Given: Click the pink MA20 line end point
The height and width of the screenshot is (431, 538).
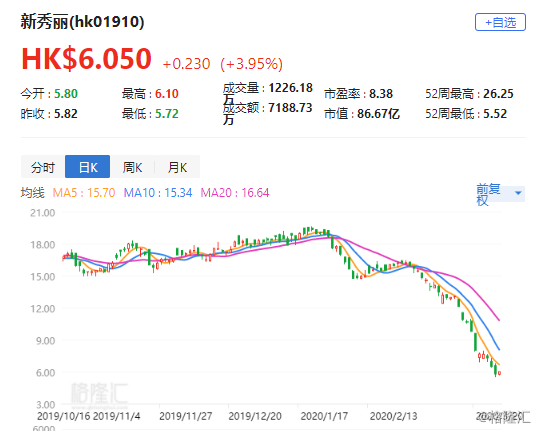Looking at the screenshot, I should 499,320.
